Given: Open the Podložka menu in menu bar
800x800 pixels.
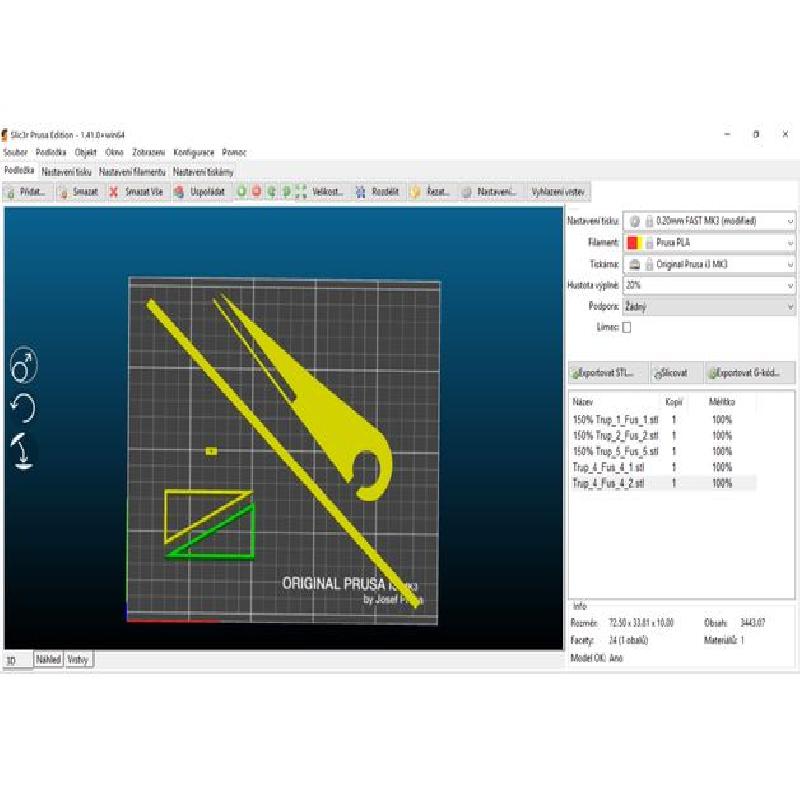Looking at the screenshot, I should pyautogui.click(x=51, y=153).
